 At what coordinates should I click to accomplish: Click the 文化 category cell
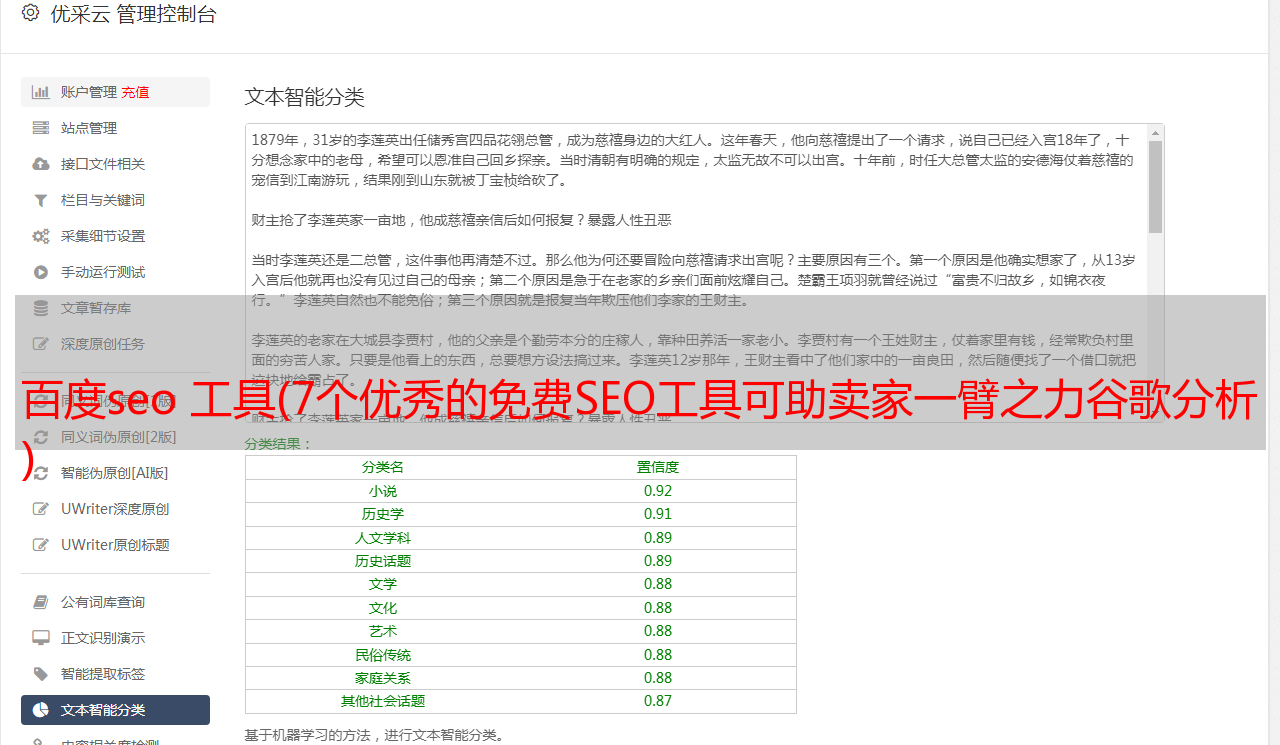click(x=383, y=608)
